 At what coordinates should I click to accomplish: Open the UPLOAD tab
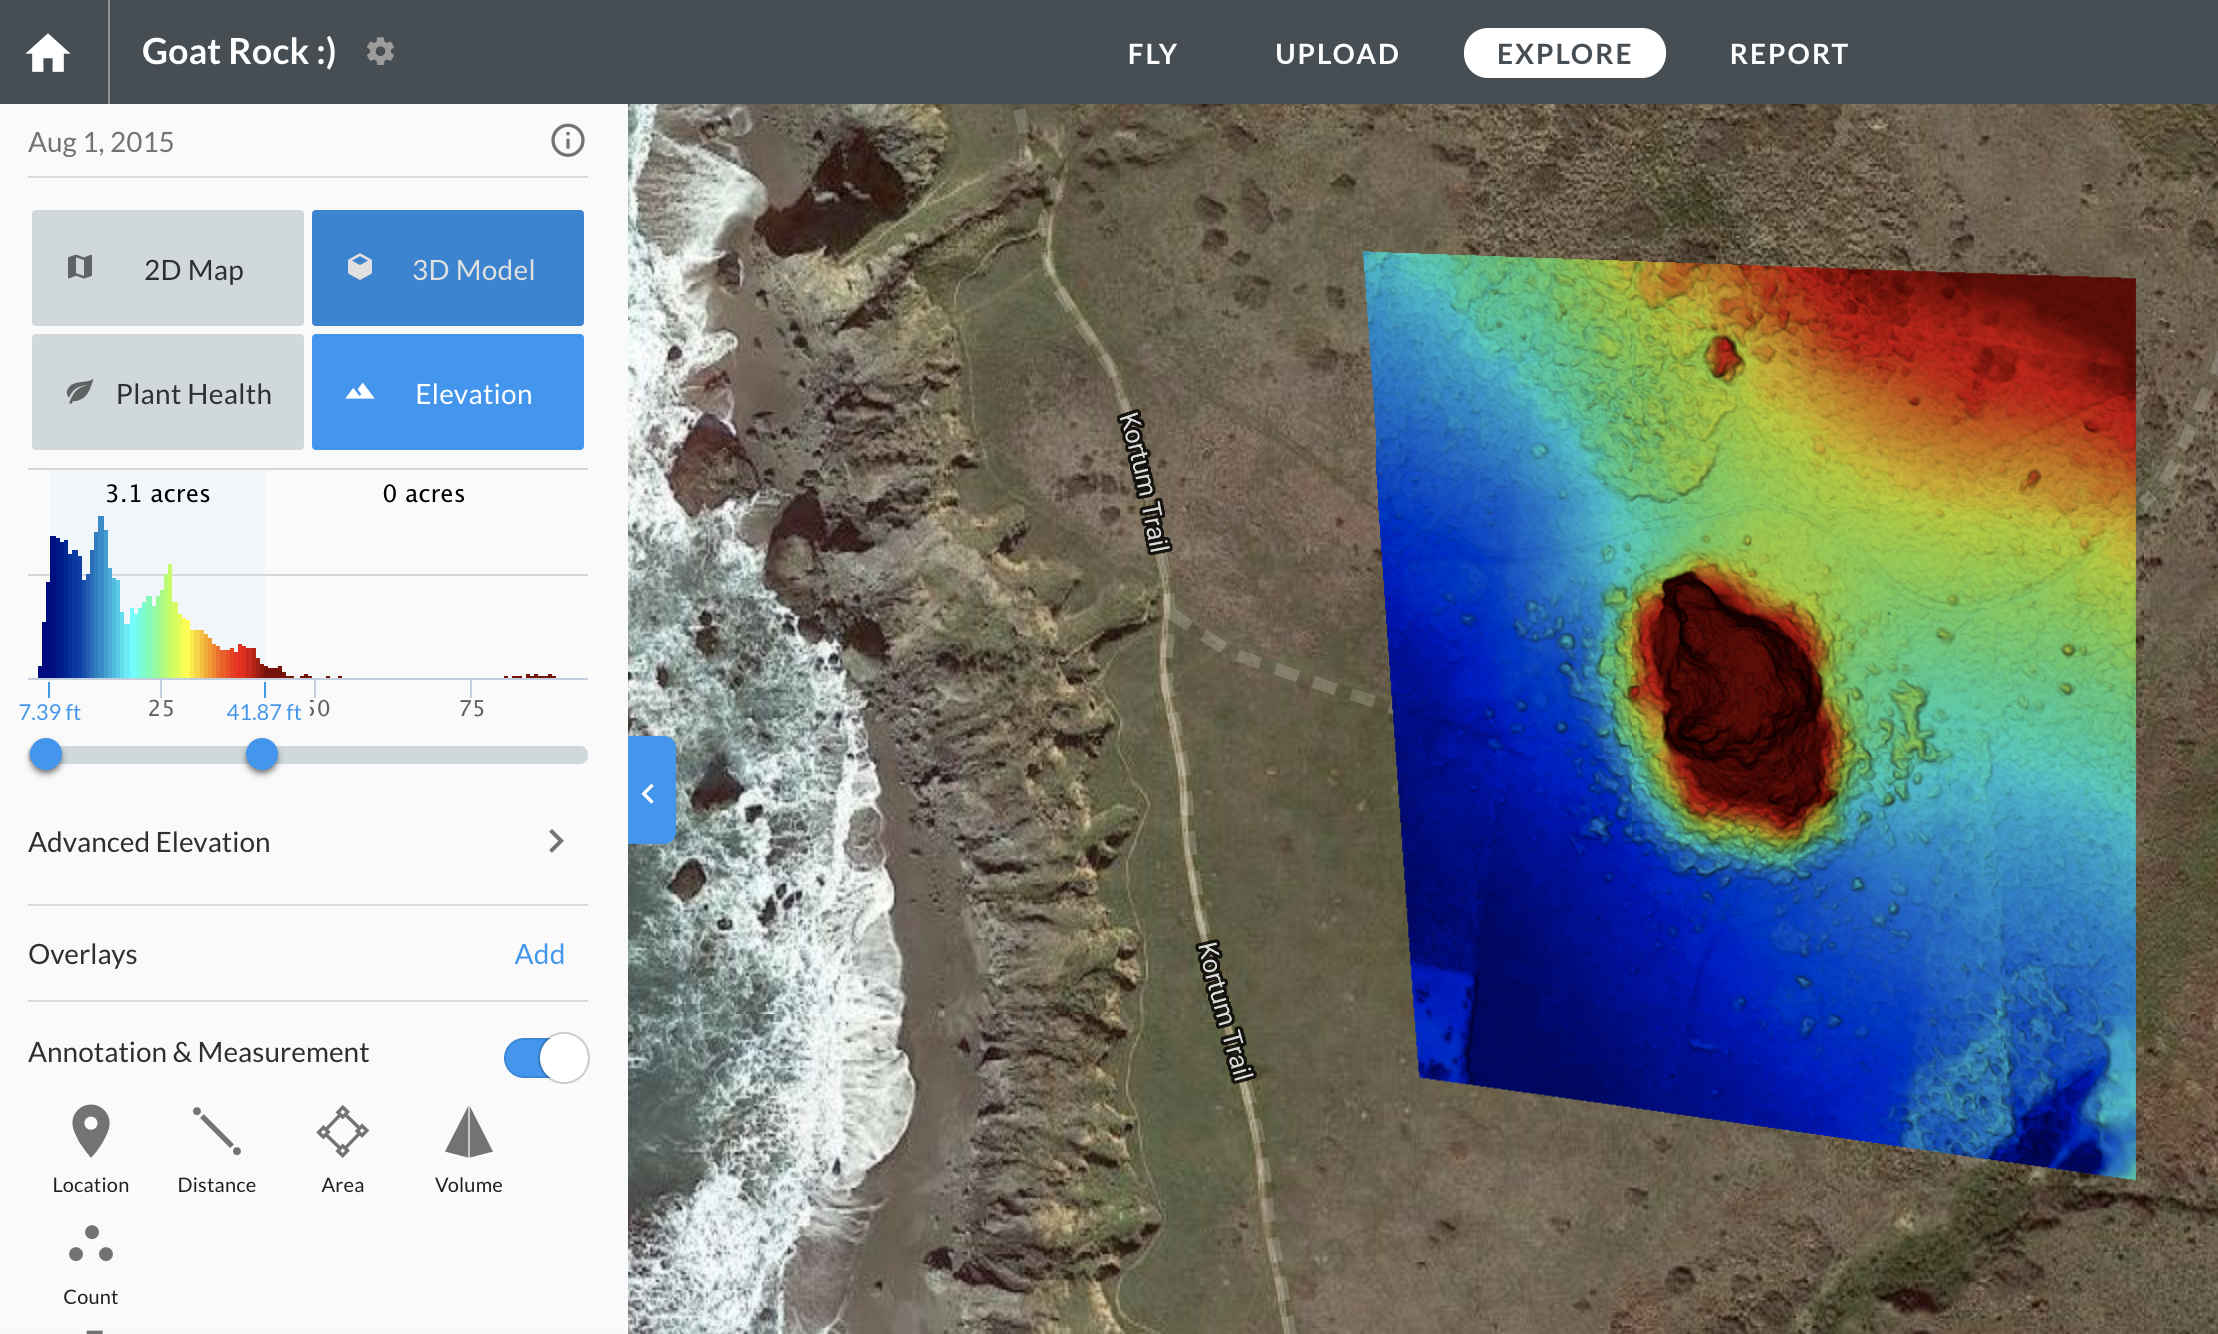(1337, 53)
